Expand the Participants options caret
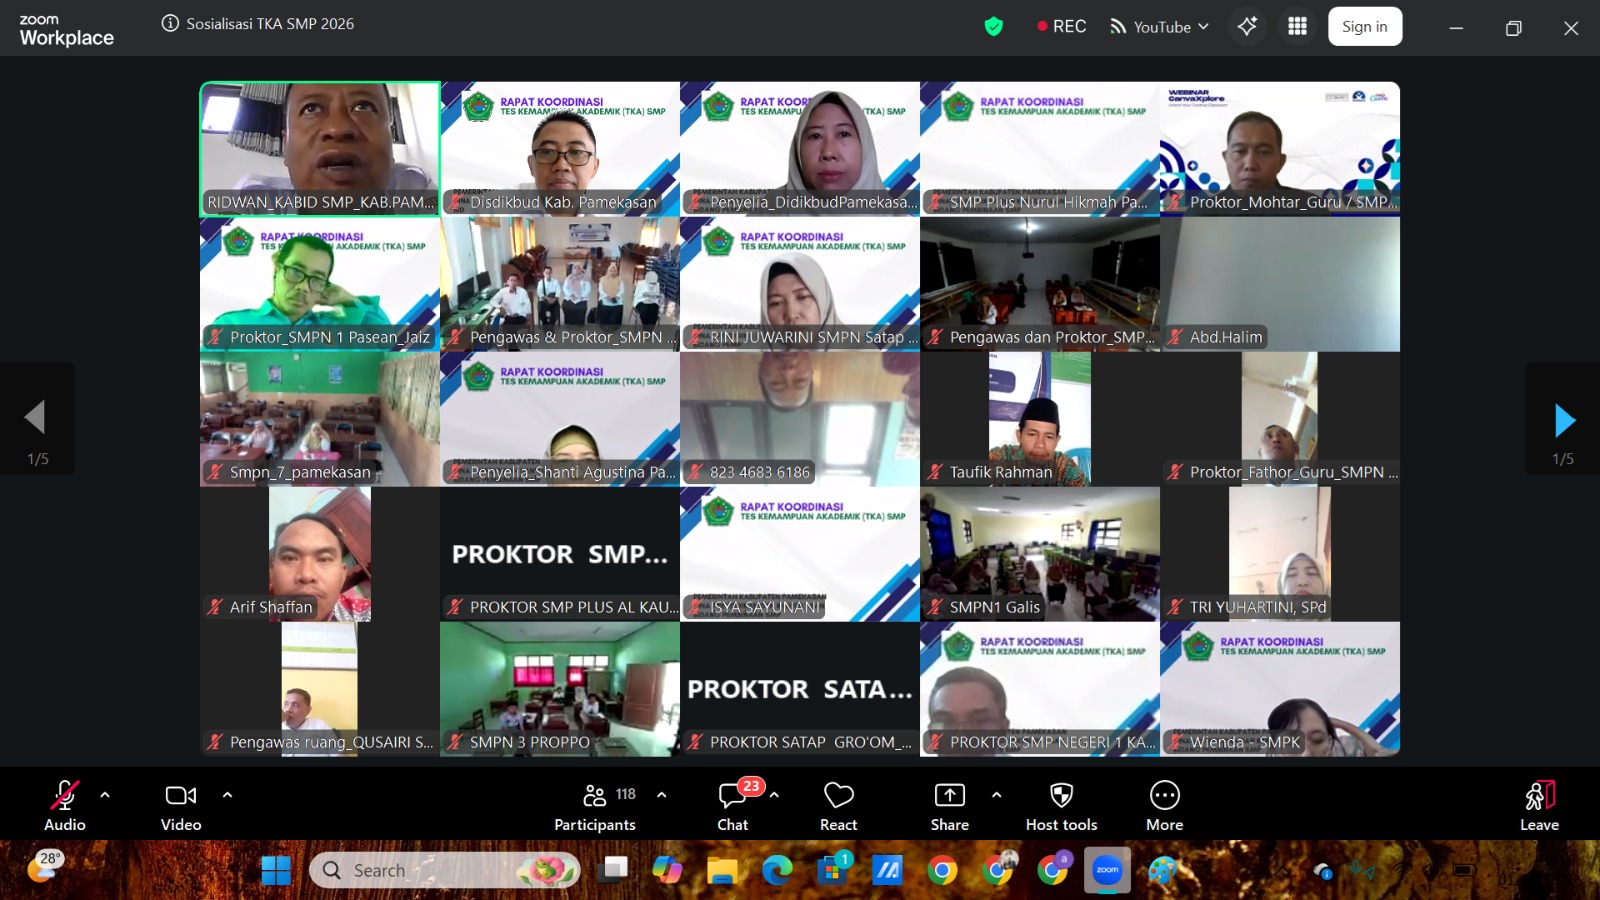This screenshot has width=1600, height=900. tap(661, 795)
